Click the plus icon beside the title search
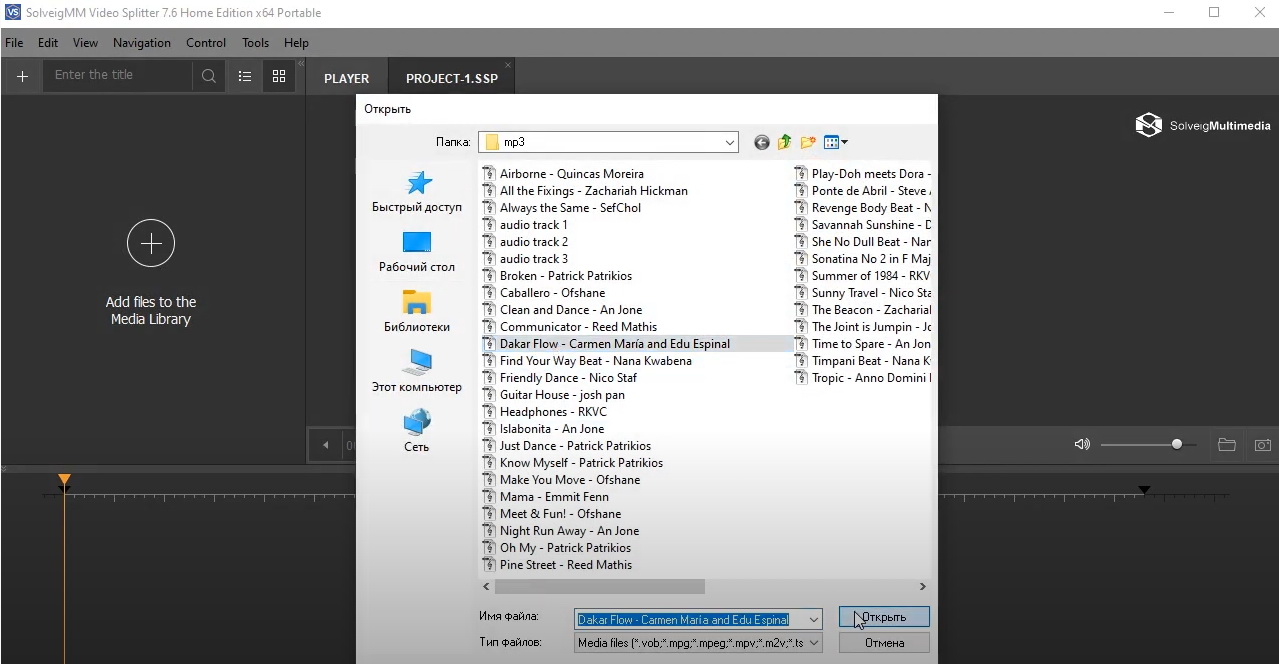The image size is (1279, 664). pos(22,76)
